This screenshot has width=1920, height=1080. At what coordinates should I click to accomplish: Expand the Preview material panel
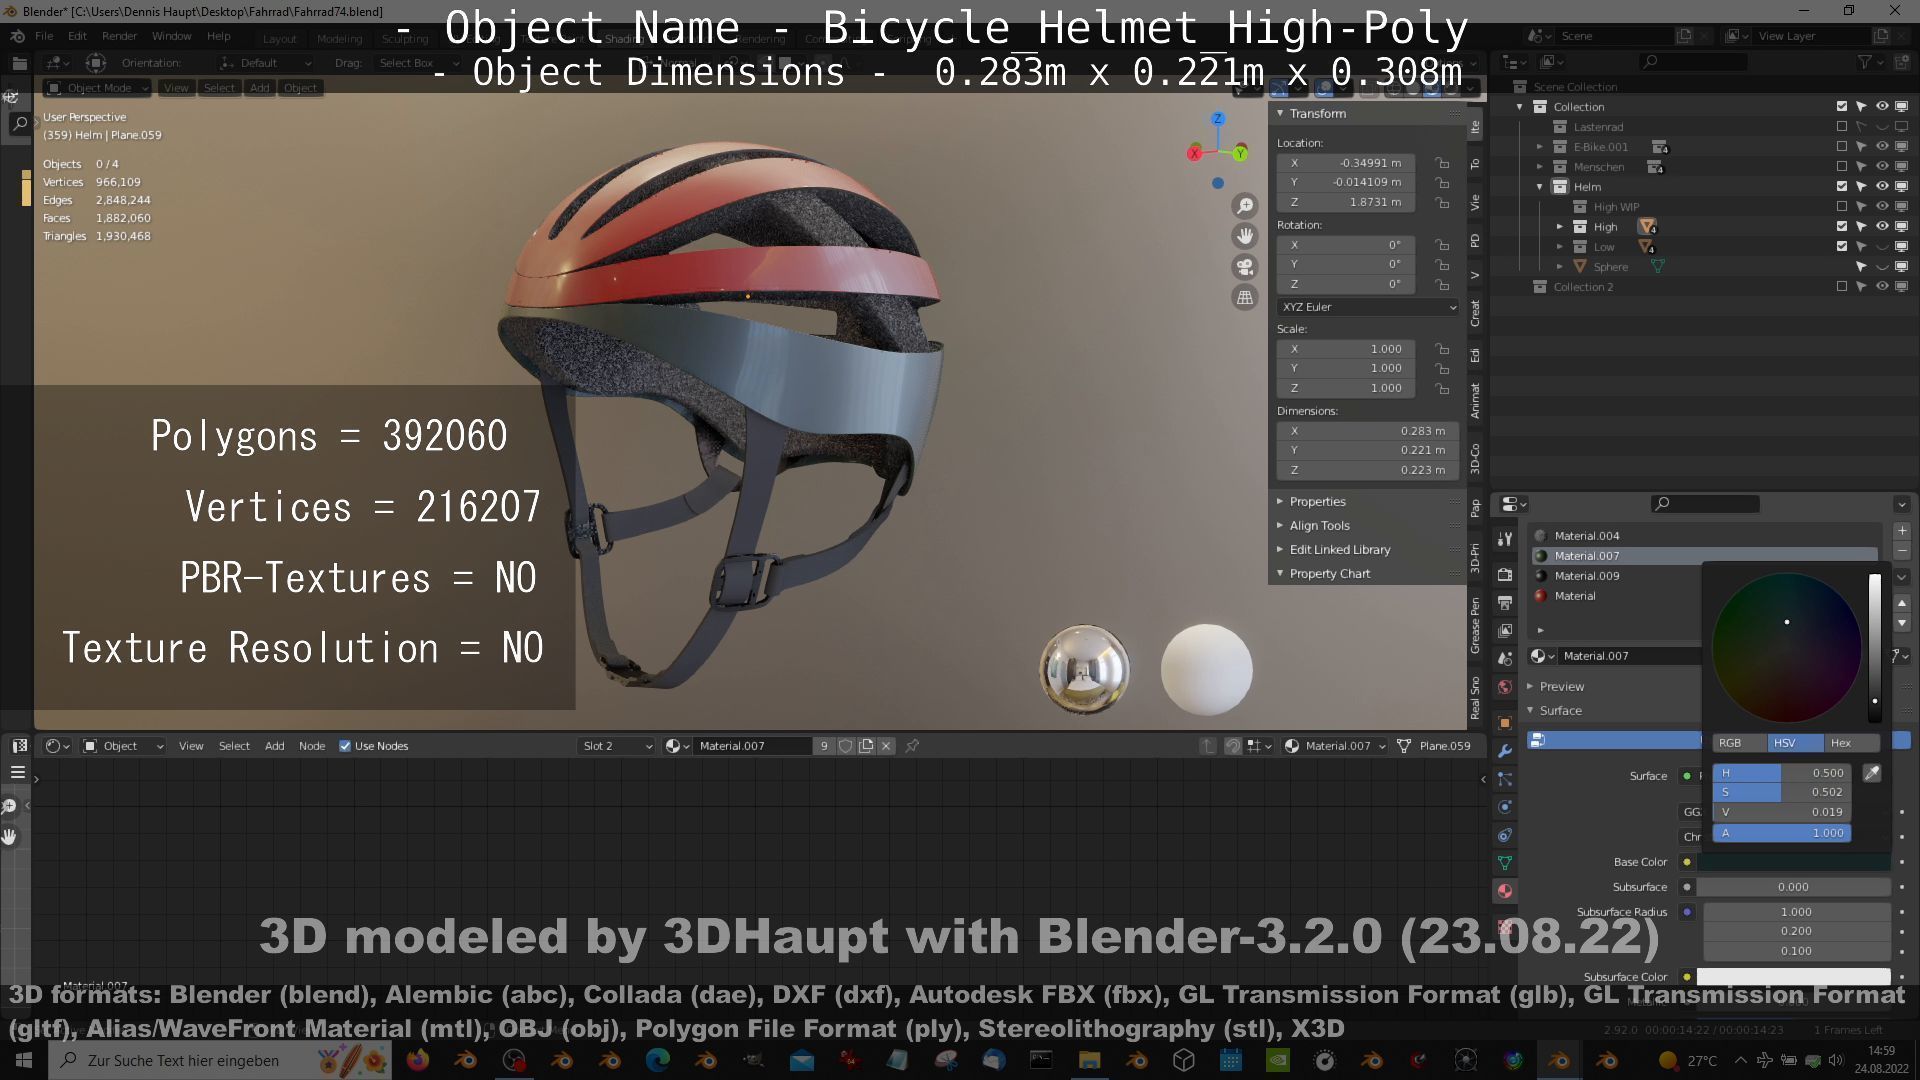coord(1562,687)
